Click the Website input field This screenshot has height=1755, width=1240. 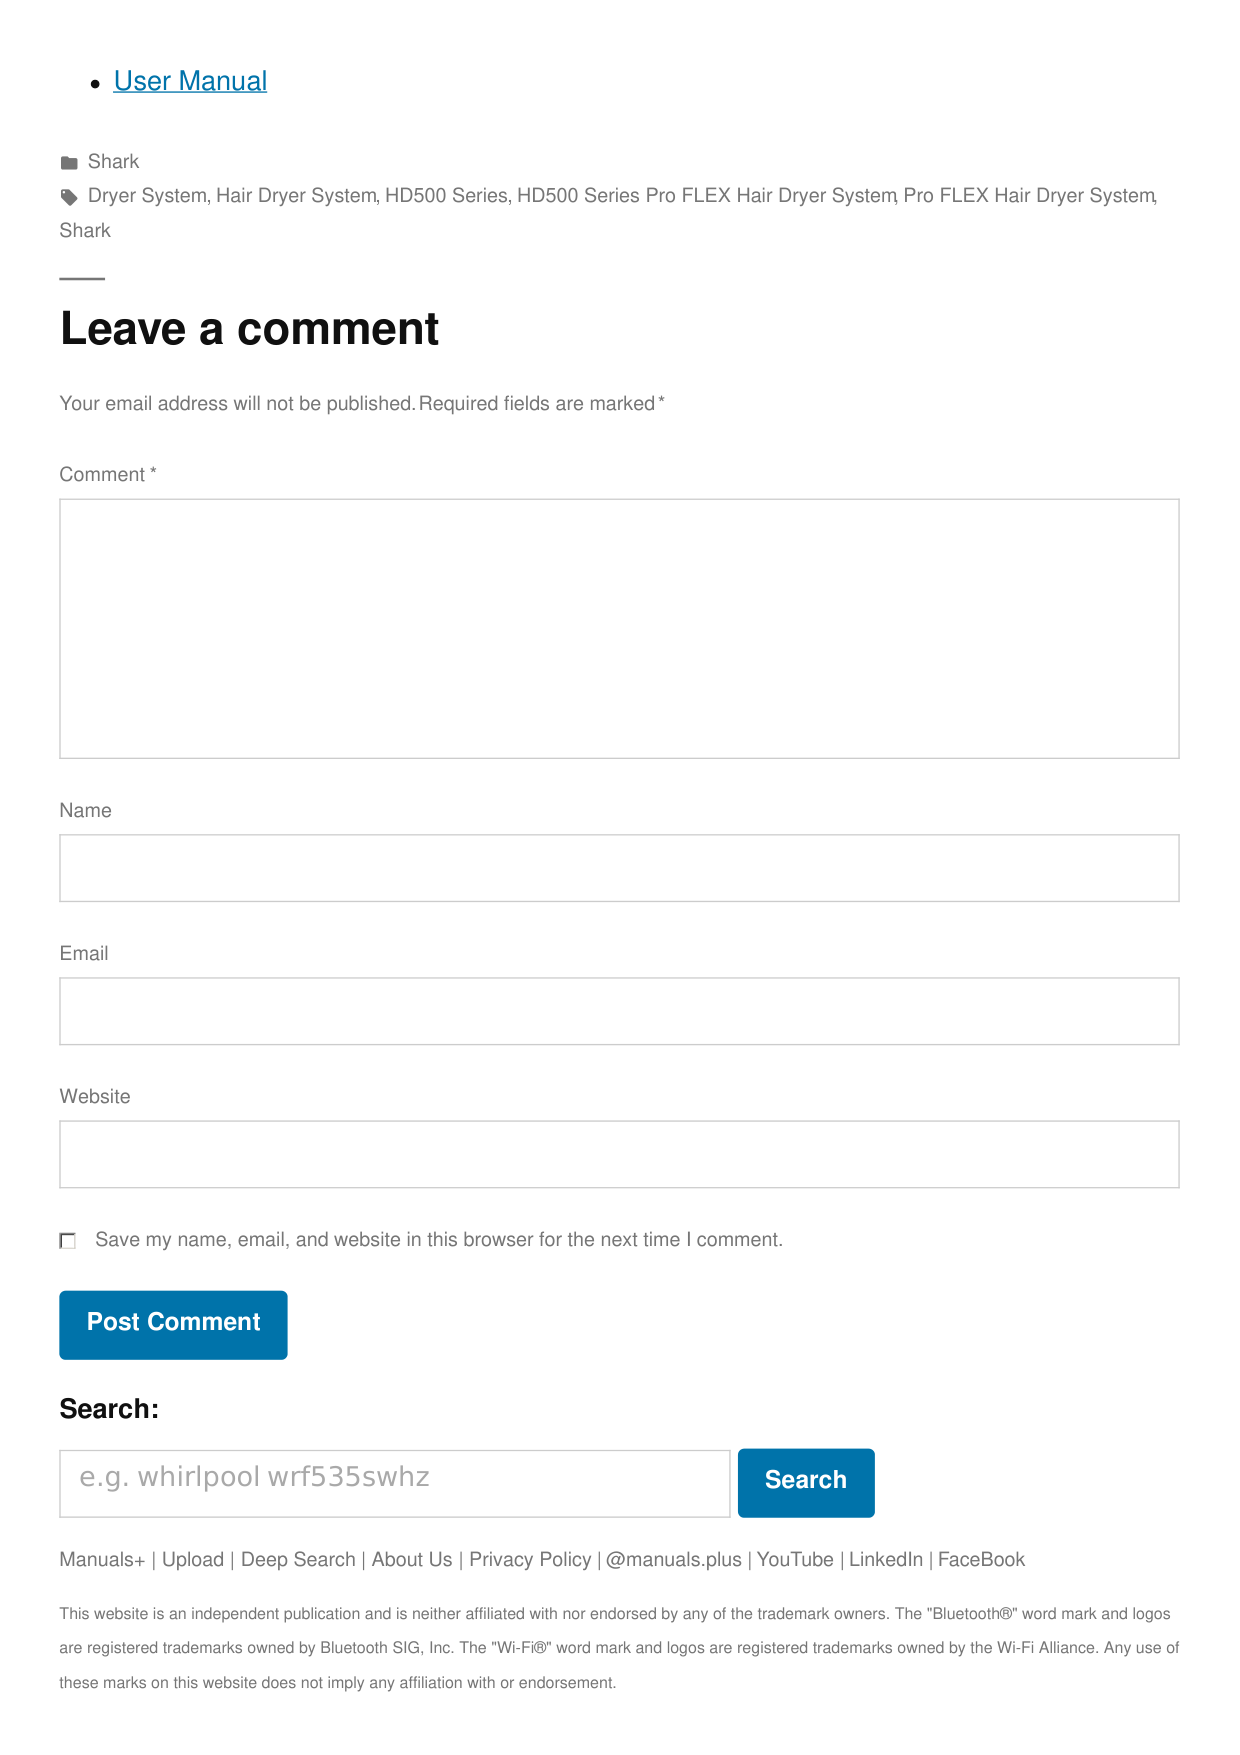(619, 1154)
